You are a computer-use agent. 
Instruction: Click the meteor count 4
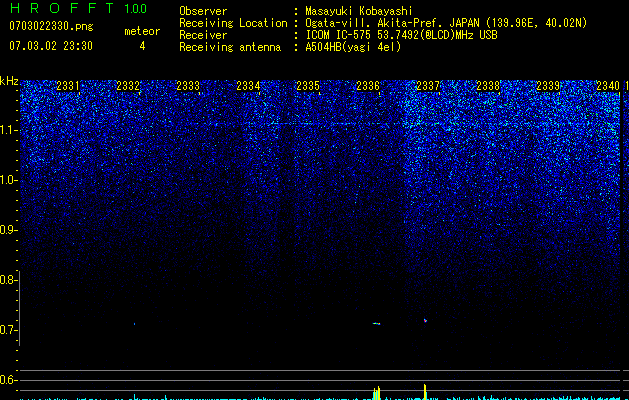click(x=142, y=46)
